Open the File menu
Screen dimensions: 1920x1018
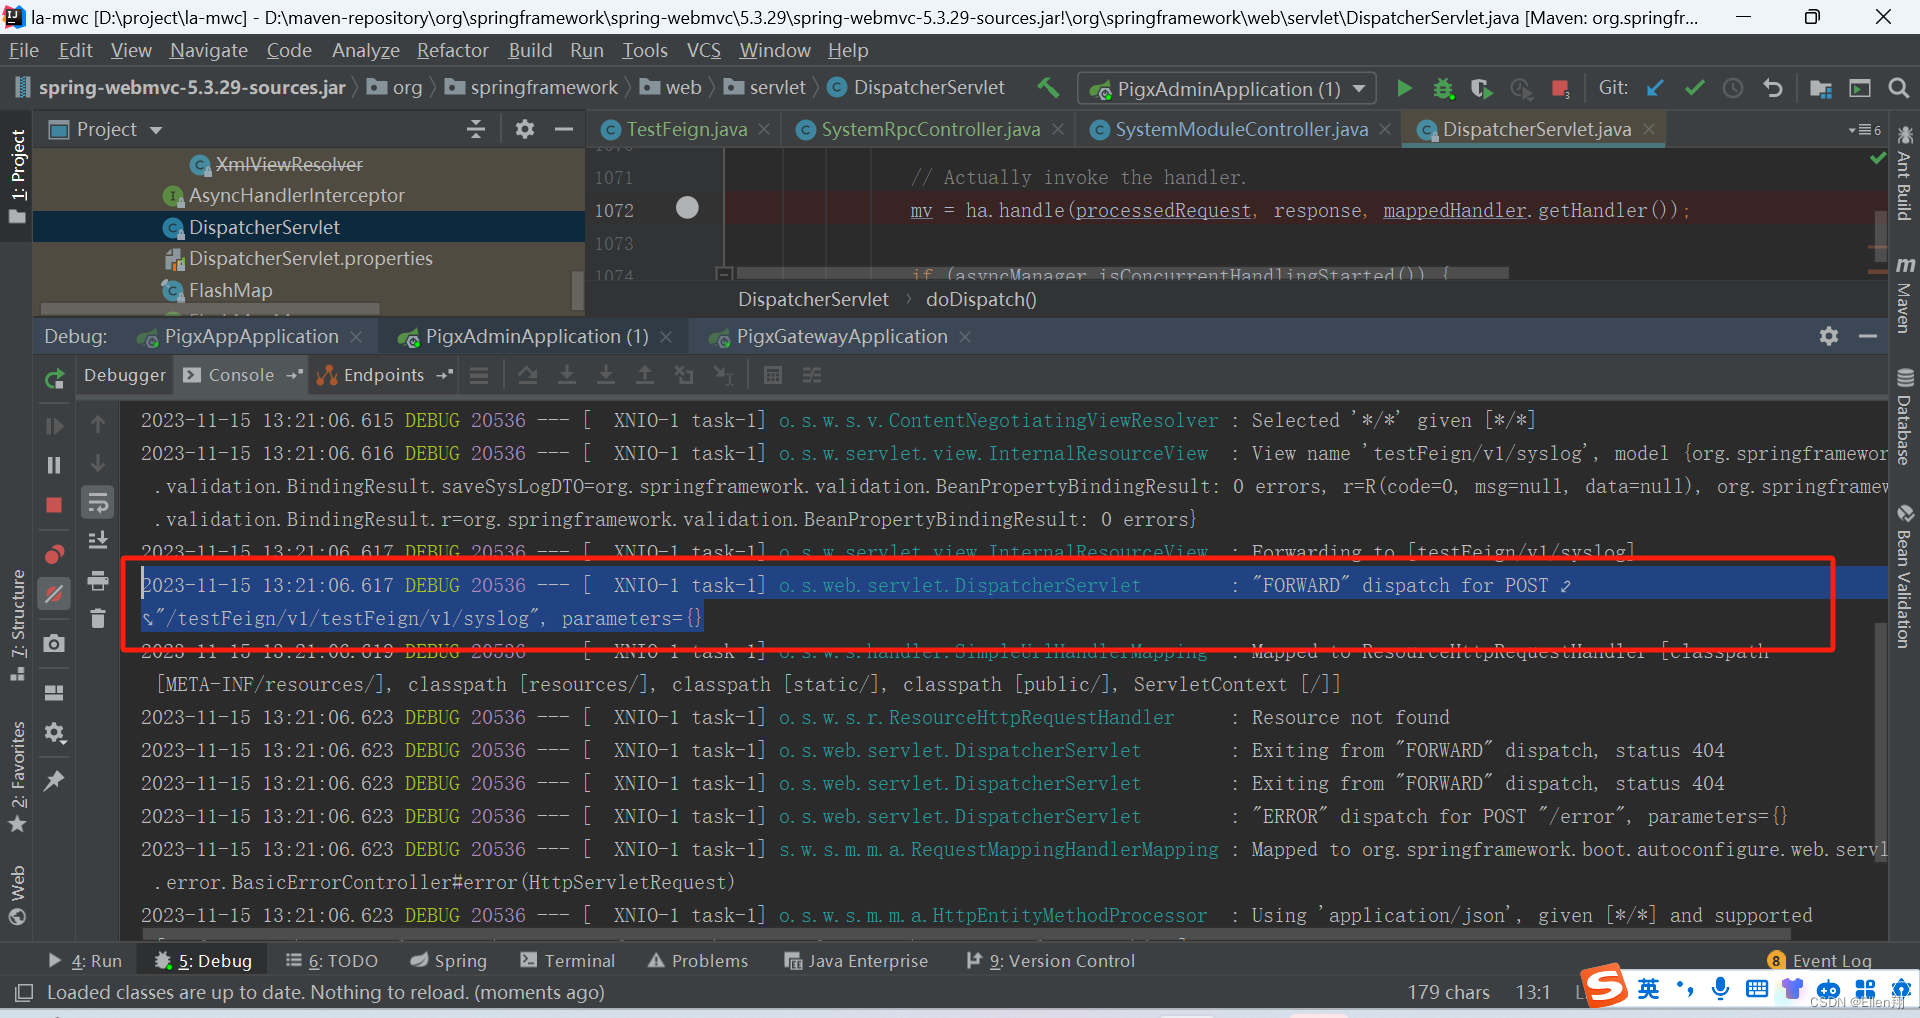[24, 50]
